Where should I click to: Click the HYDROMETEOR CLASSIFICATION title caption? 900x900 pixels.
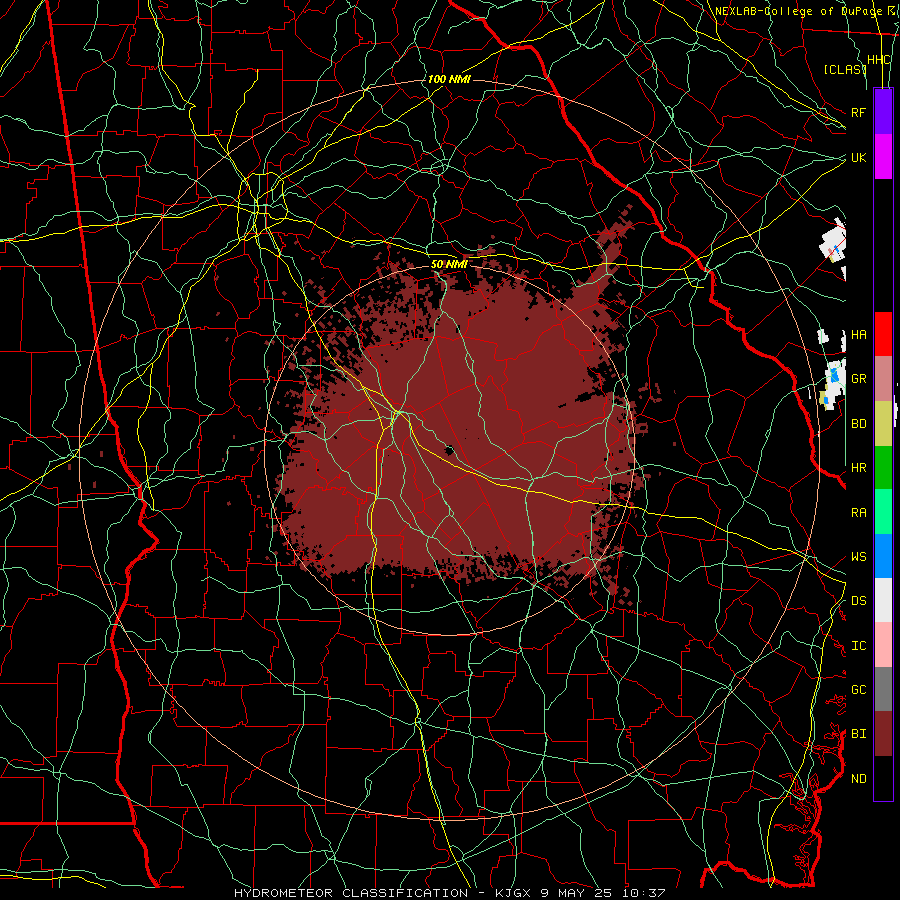pos(351,893)
